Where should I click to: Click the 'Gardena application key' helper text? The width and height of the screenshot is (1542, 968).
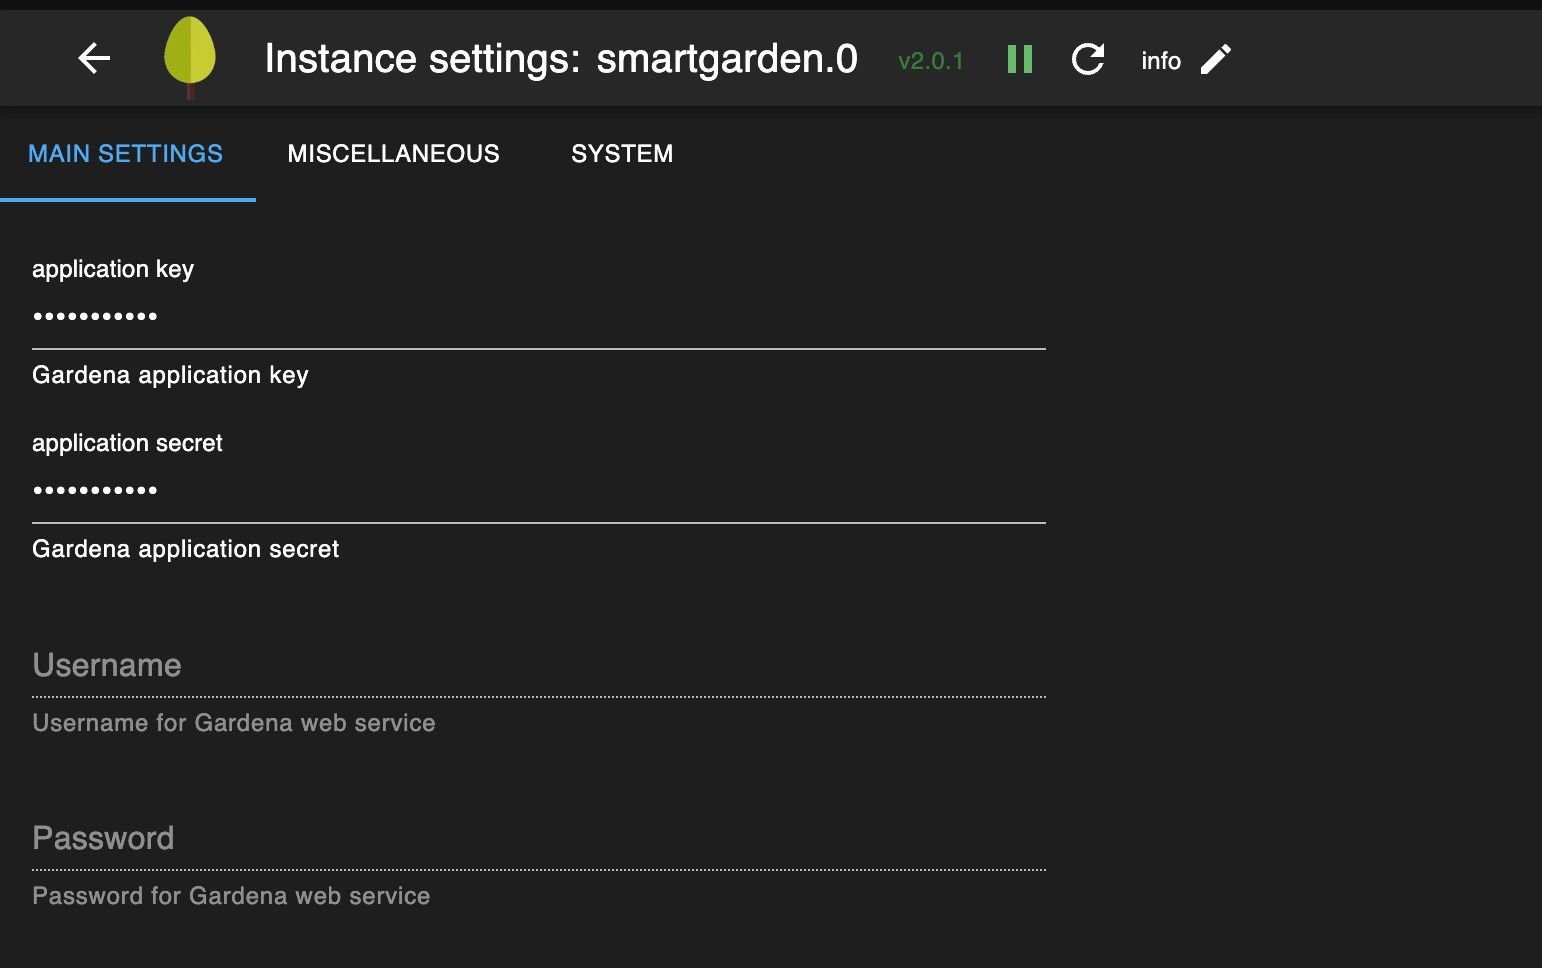pyautogui.click(x=170, y=375)
